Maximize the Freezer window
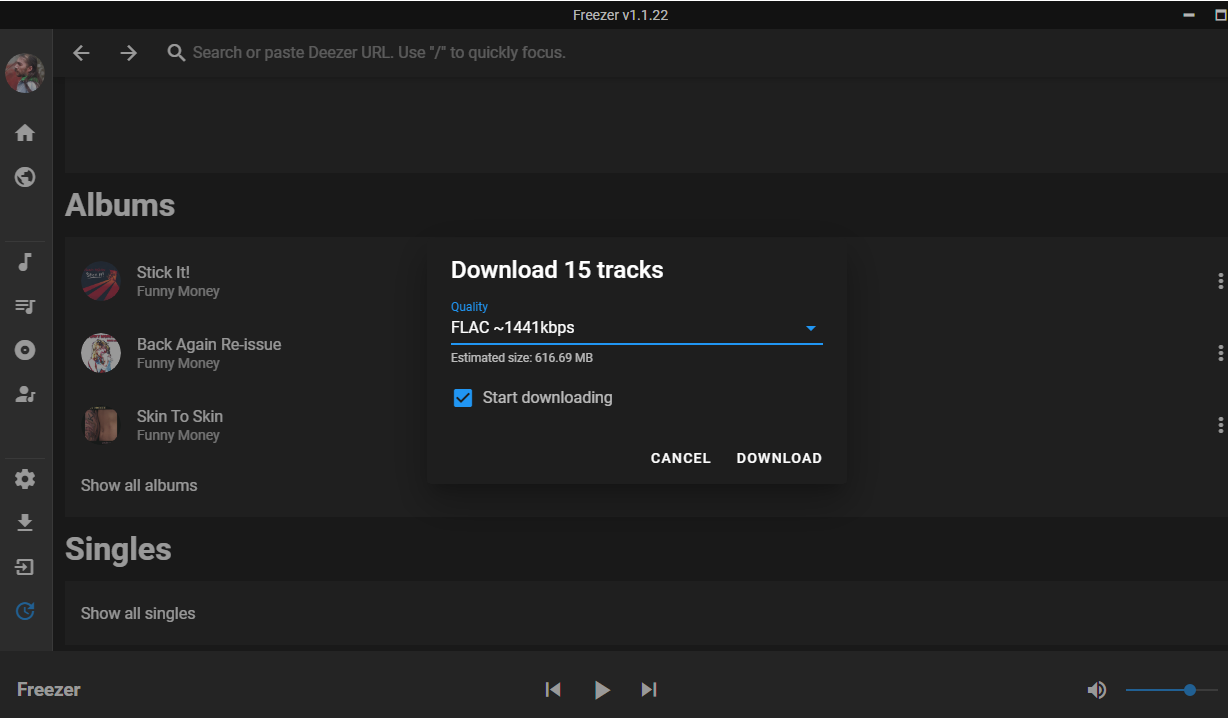The width and height of the screenshot is (1228, 718). pos(1221,15)
